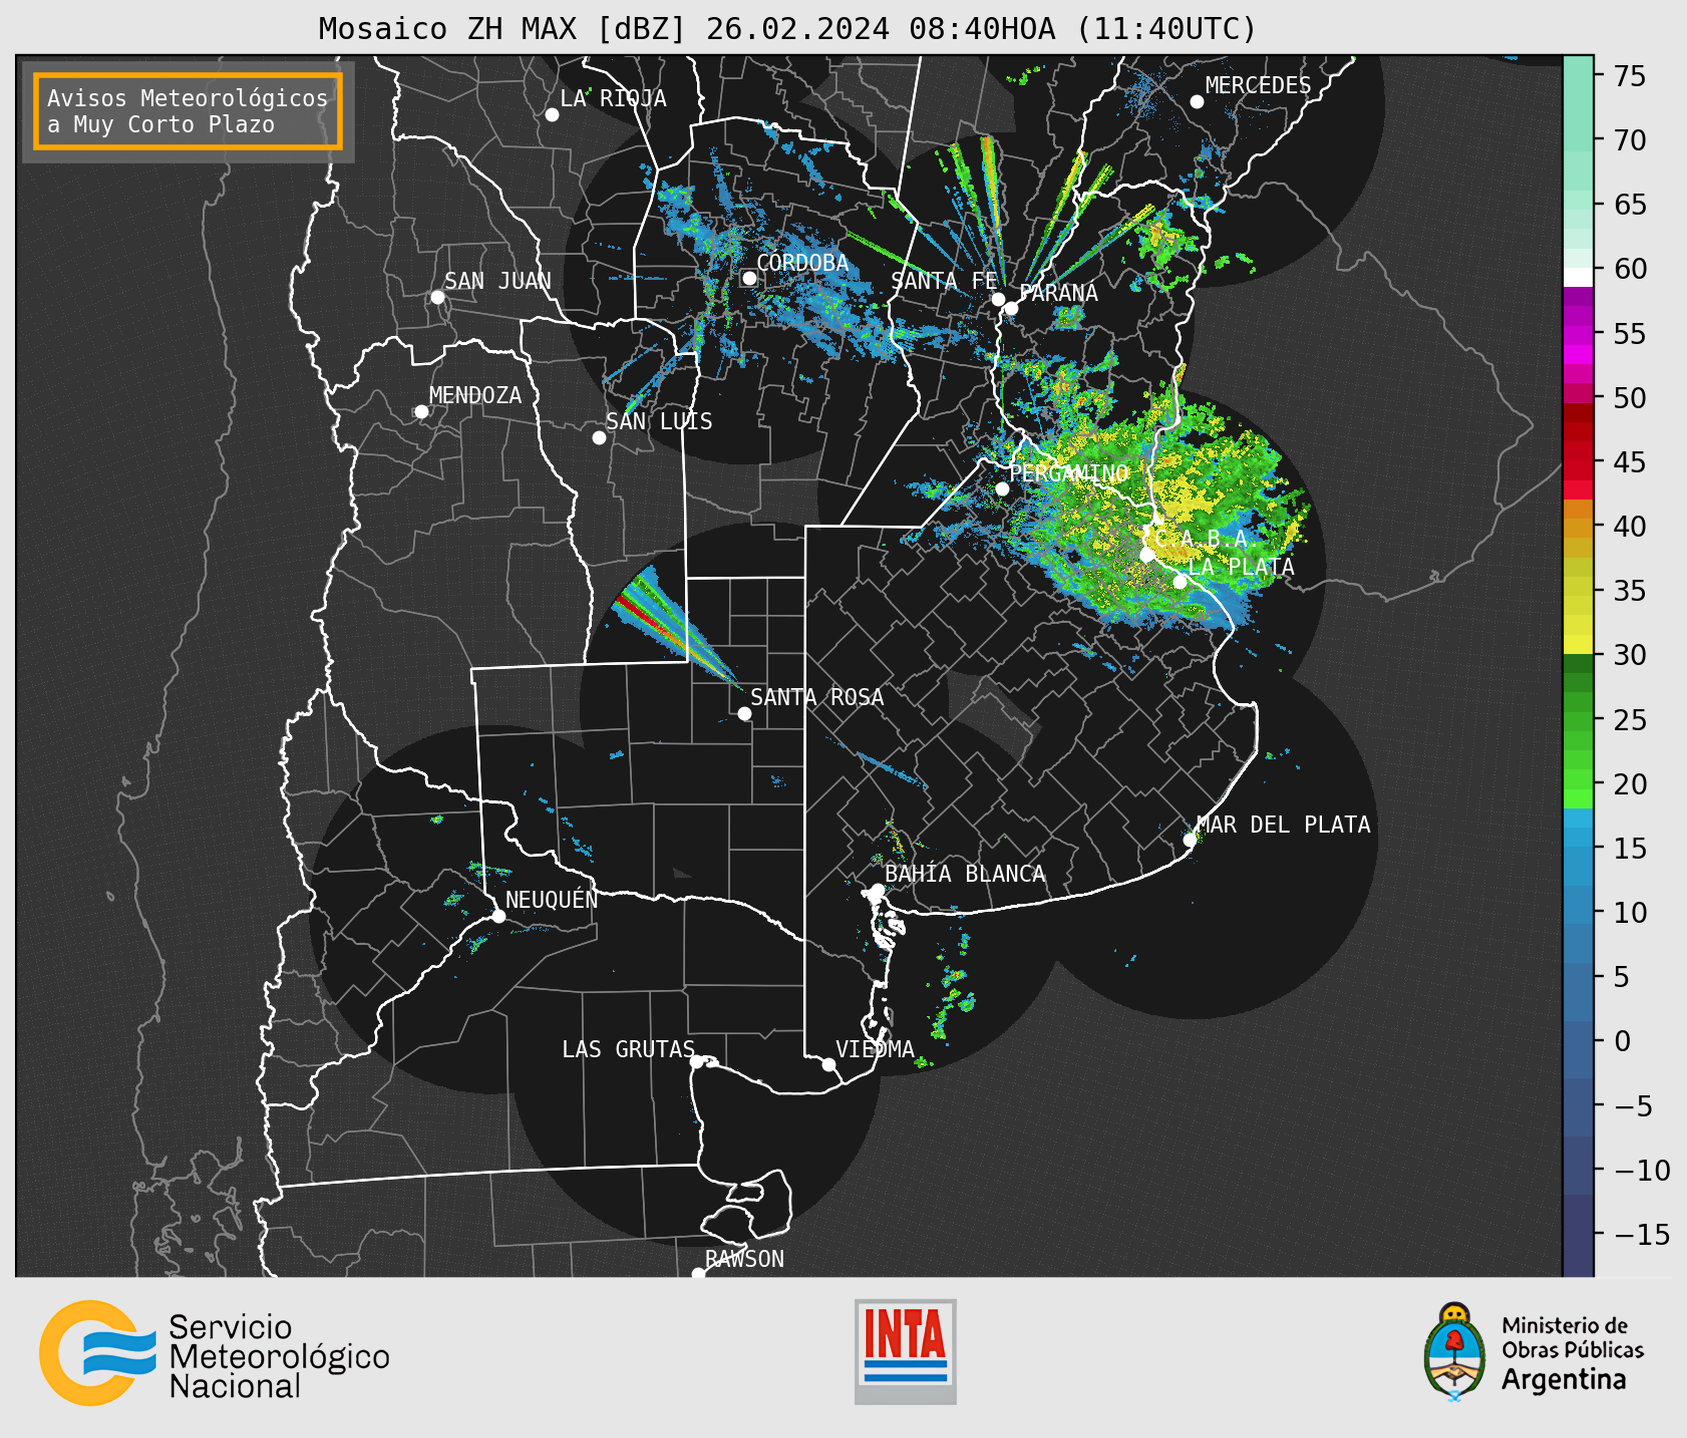This screenshot has width=1687, height=1438.
Task: Click the 0 label on the colorbar scale
Action: coord(1622,1041)
